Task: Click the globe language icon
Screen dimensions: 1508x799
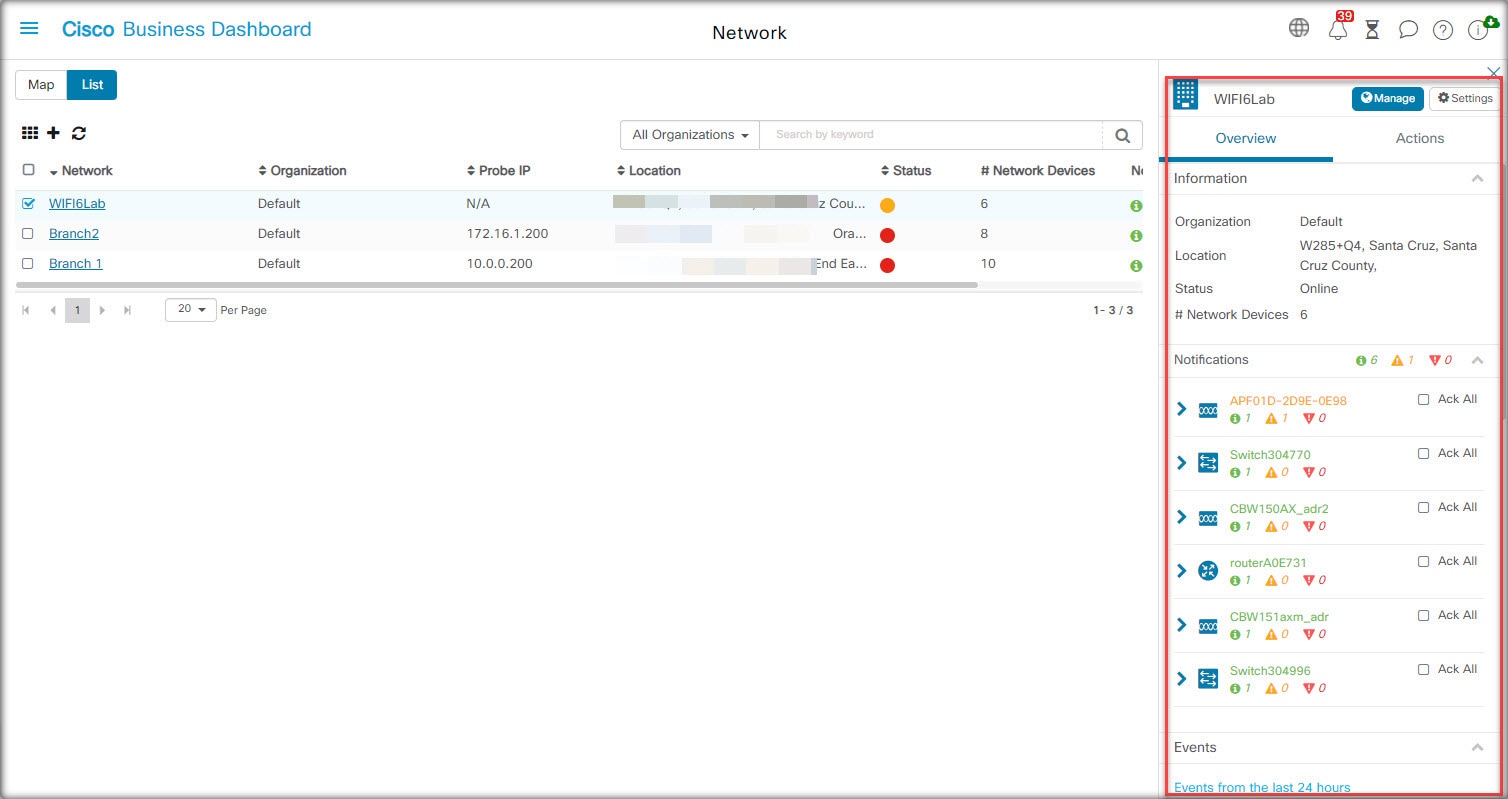Action: 1299,28
